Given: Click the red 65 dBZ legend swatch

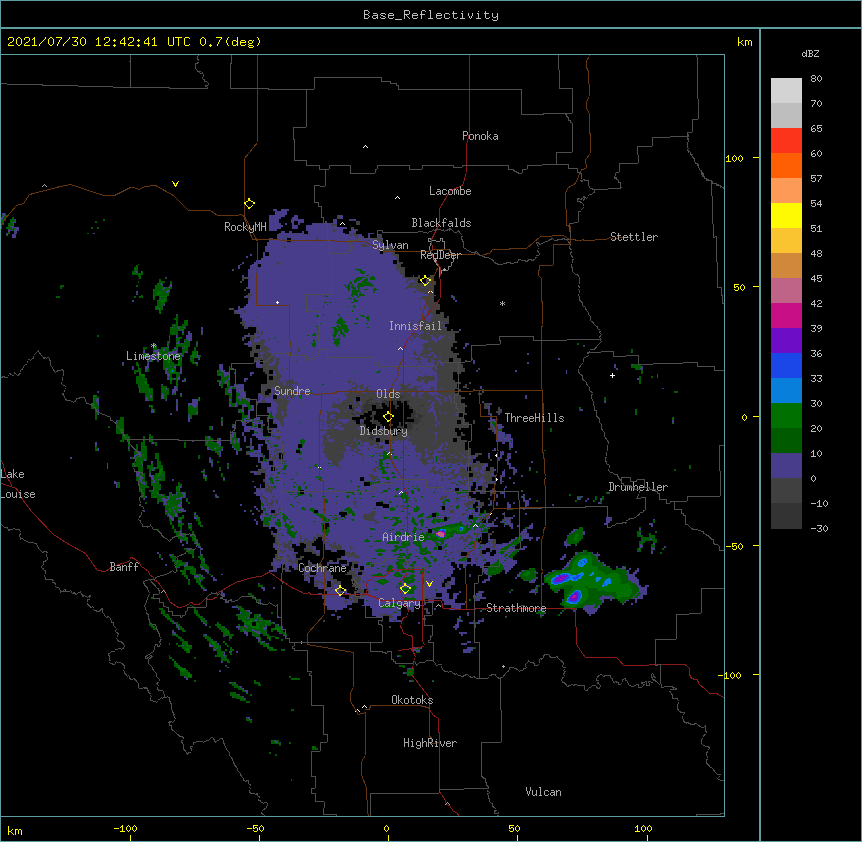Looking at the screenshot, I should (786, 140).
